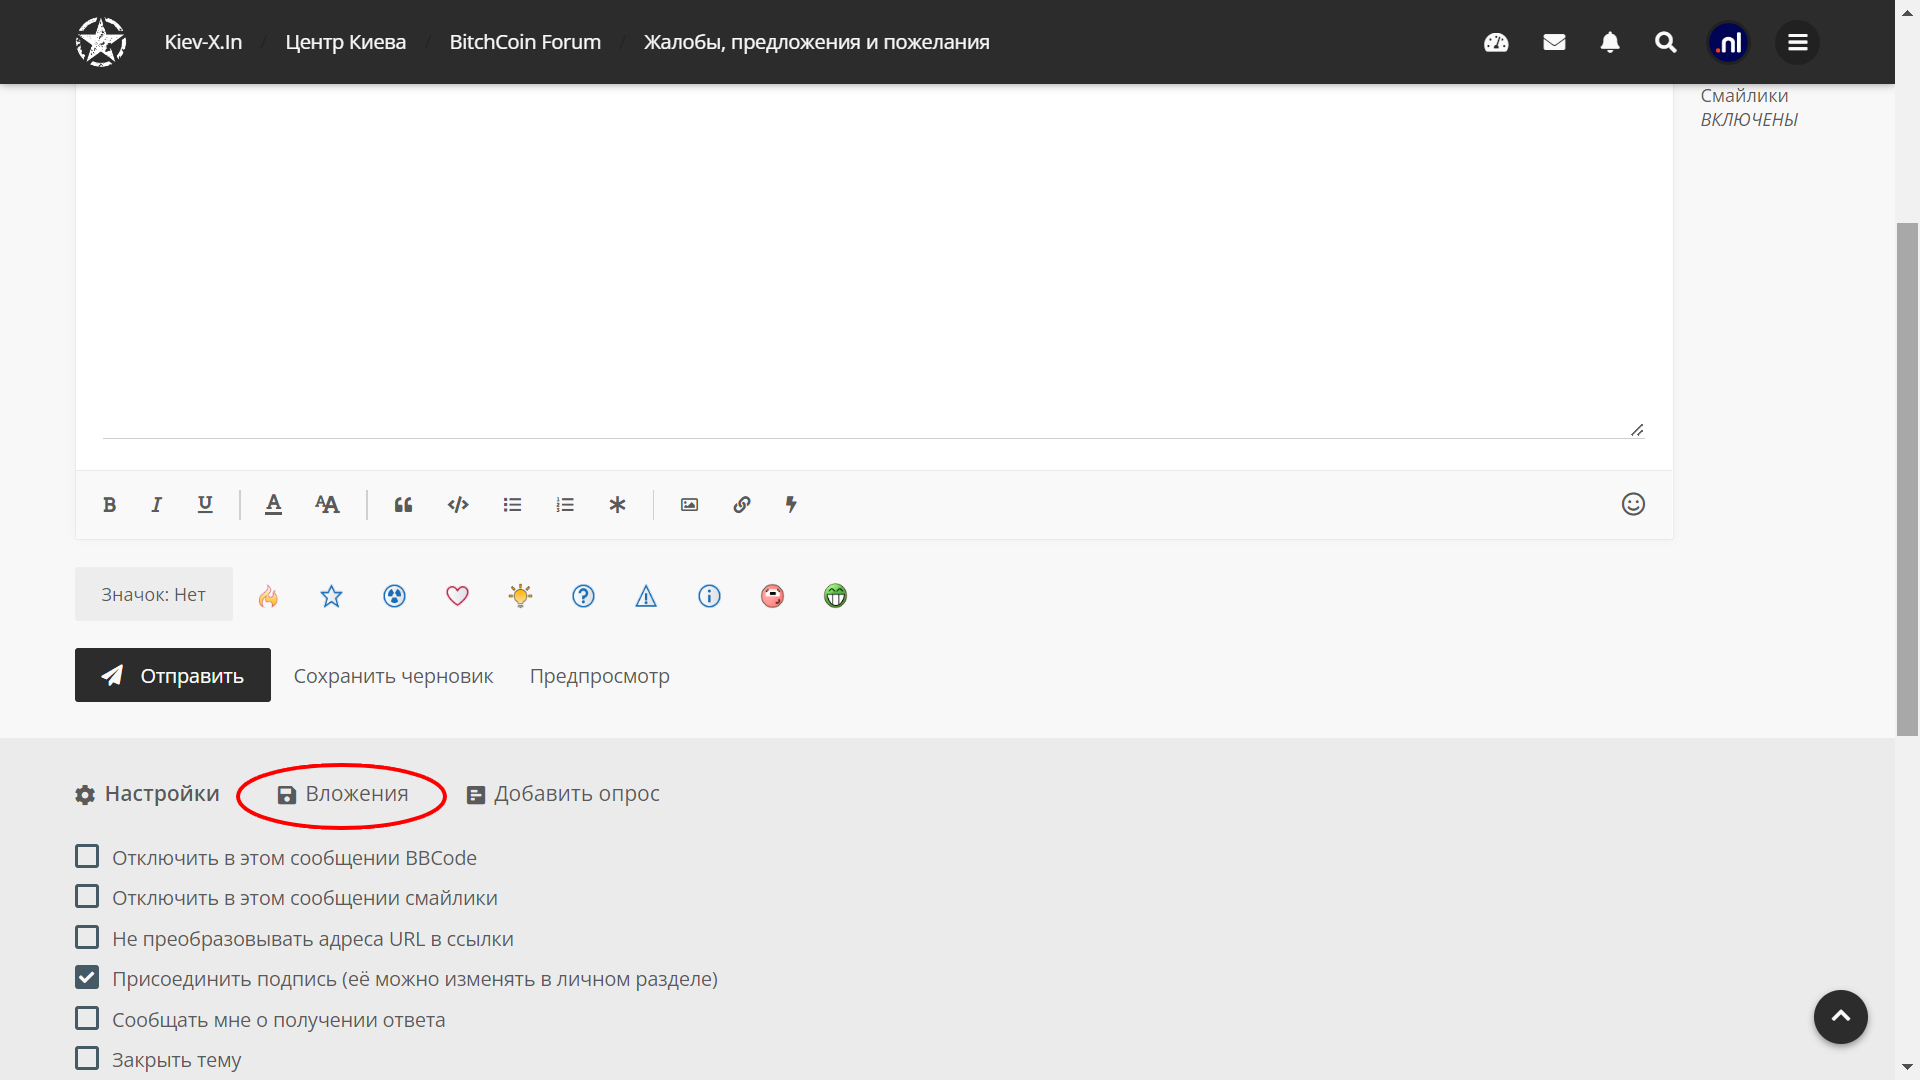
Task: Pick the fire topic icon
Action: coord(268,596)
